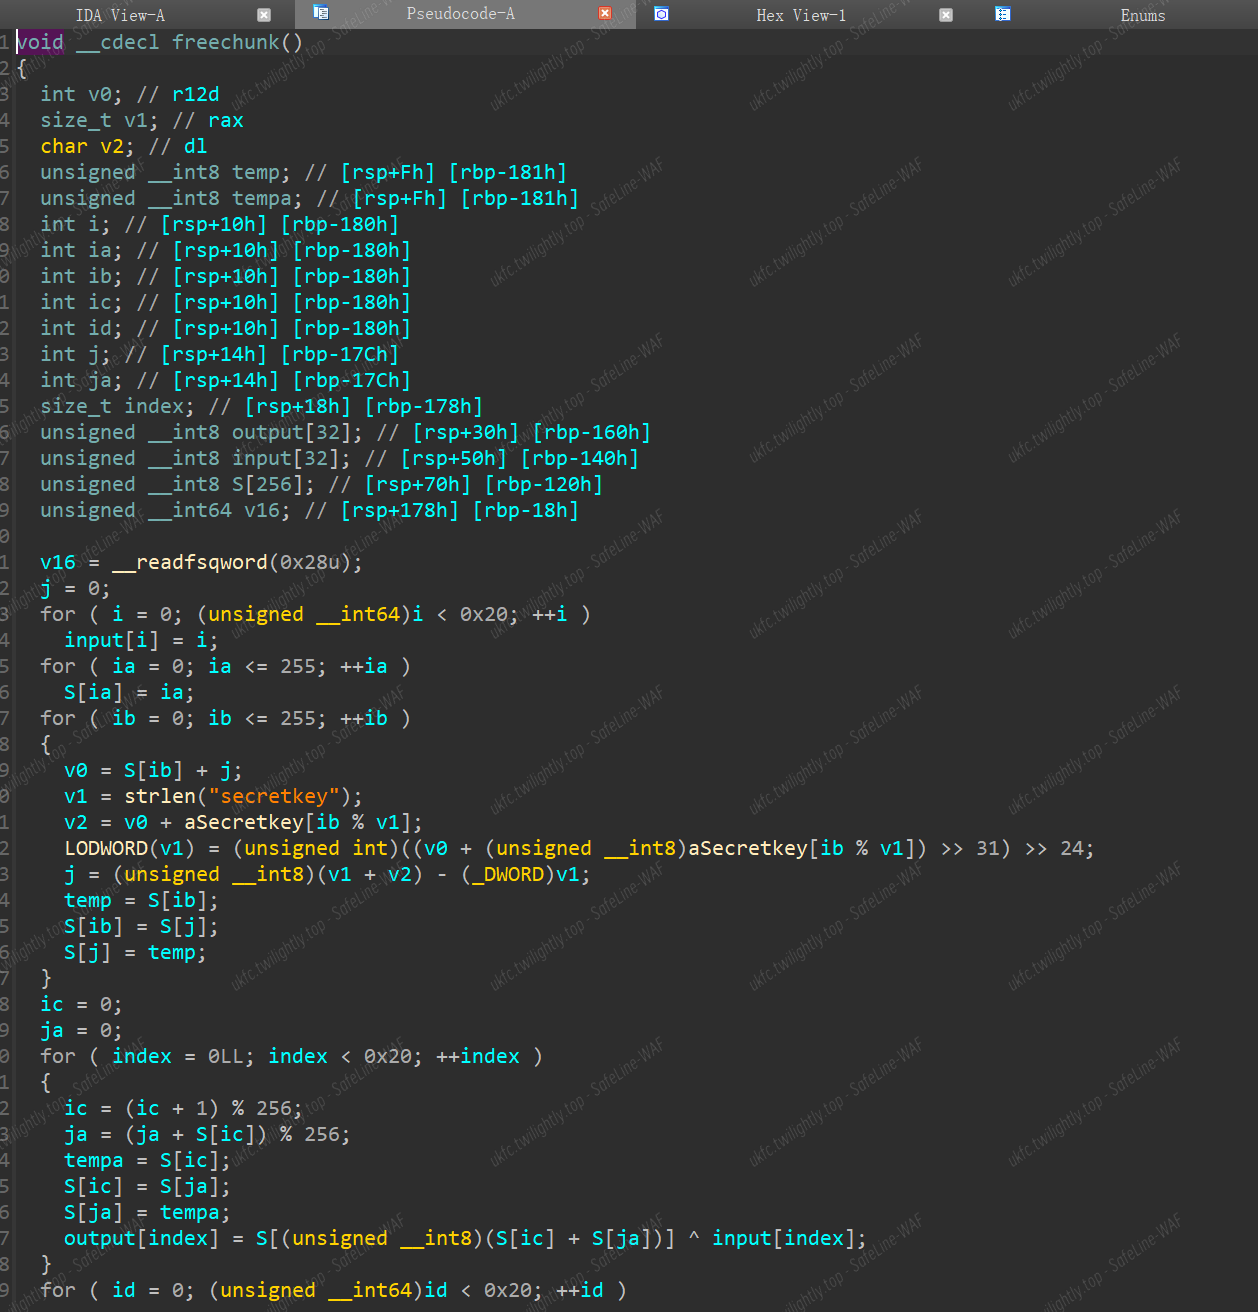Viewport: 1258px width, 1312px height.
Task: Click the Pseudocode-A tab icon
Action: [x=321, y=13]
